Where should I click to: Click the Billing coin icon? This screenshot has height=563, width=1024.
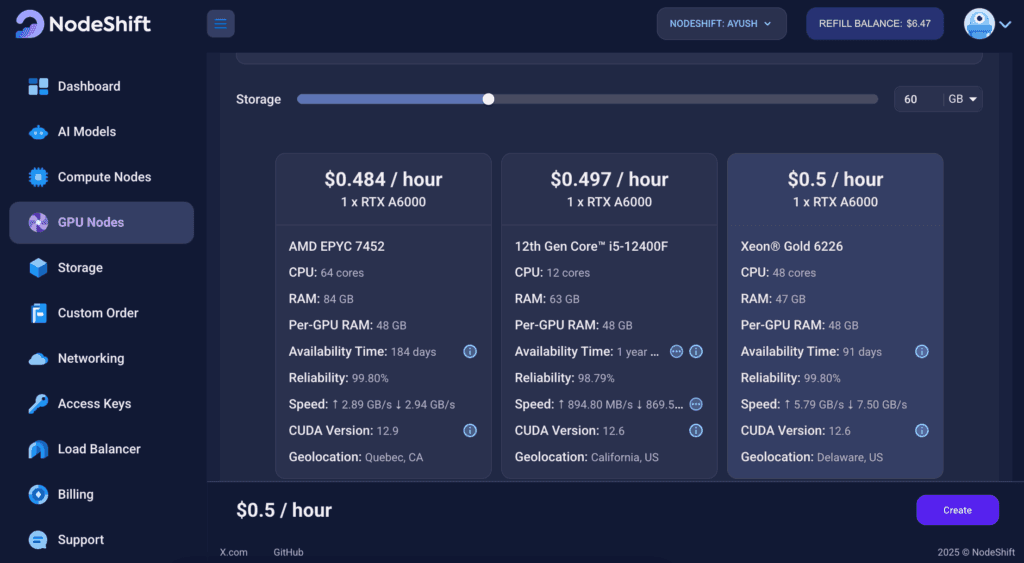pyautogui.click(x=39, y=494)
